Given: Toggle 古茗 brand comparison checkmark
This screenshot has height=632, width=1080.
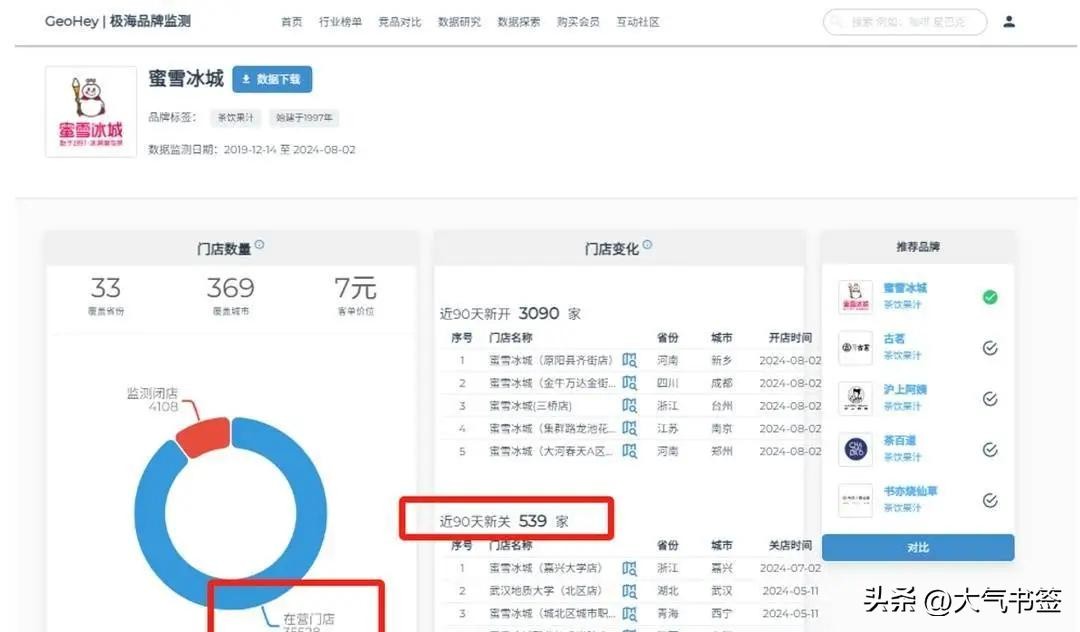Looking at the screenshot, I should click(989, 348).
